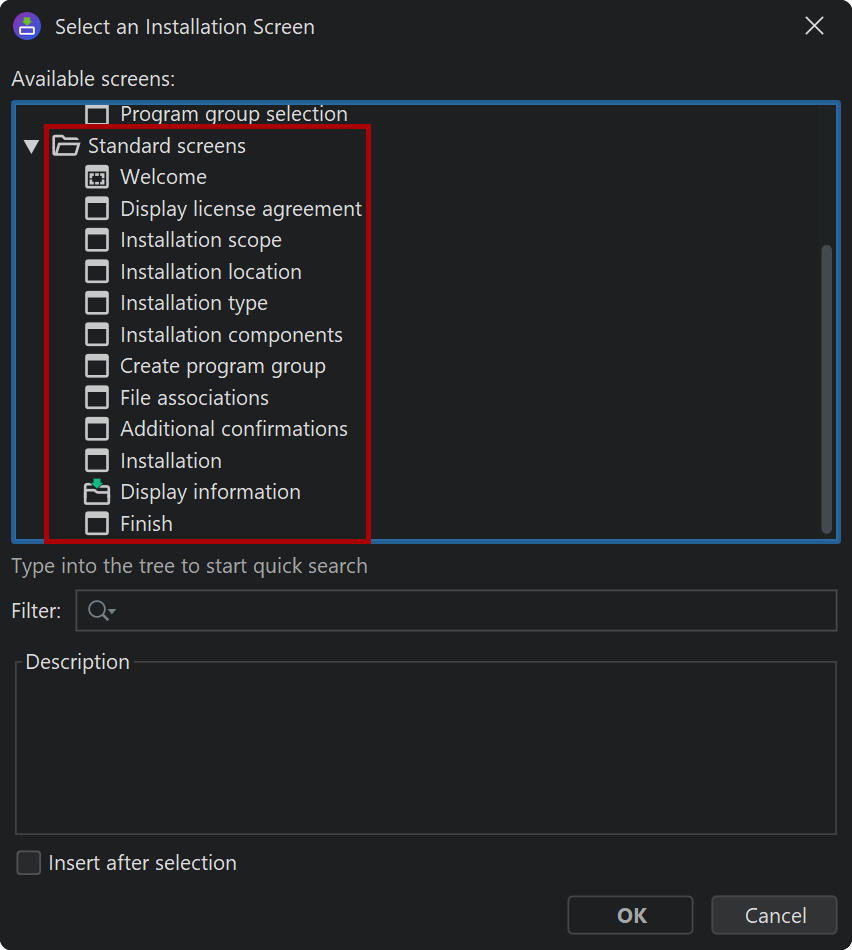The height and width of the screenshot is (950, 852).
Task: Click the Welcome screen icon
Action: tap(97, 178)
